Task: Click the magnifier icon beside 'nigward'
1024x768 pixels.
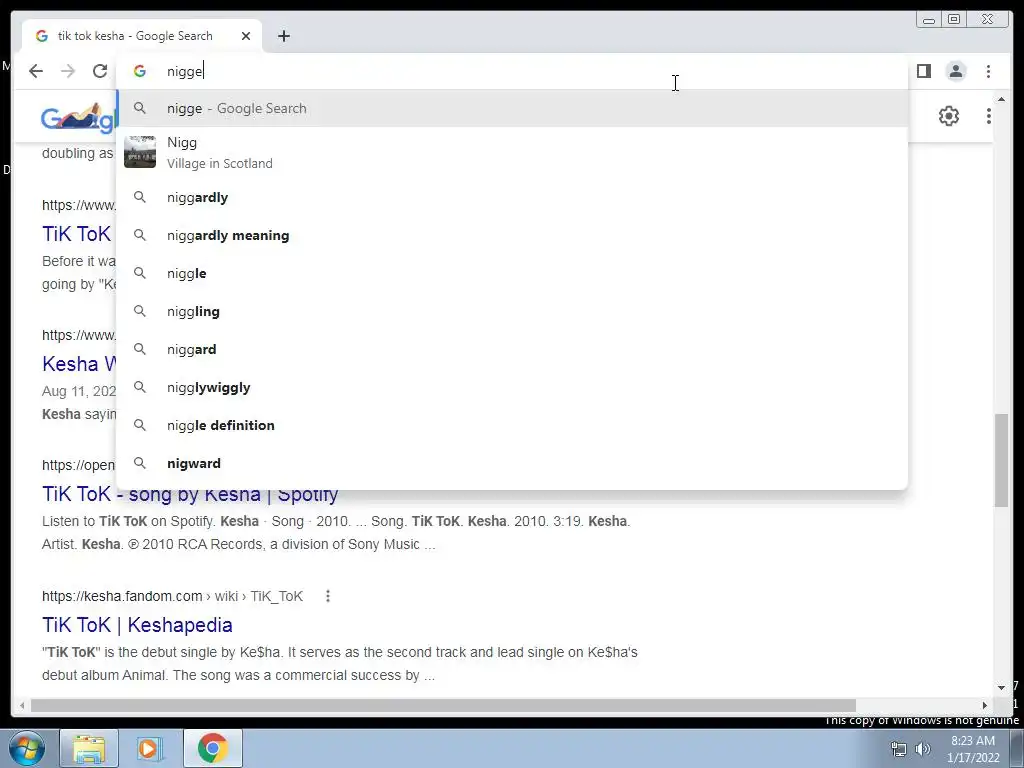Action: coord(140,463)
